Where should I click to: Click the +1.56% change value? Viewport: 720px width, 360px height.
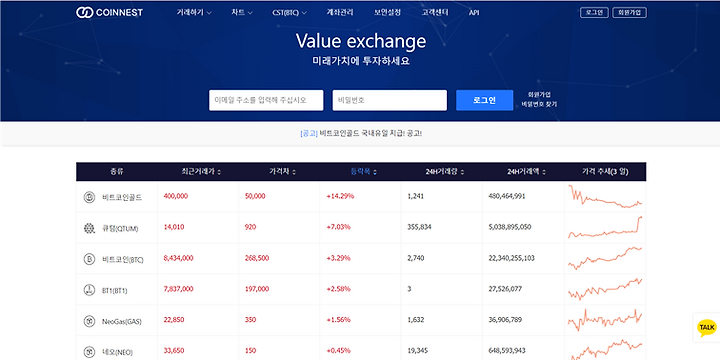pyautogui.click(x=338, y=320)
